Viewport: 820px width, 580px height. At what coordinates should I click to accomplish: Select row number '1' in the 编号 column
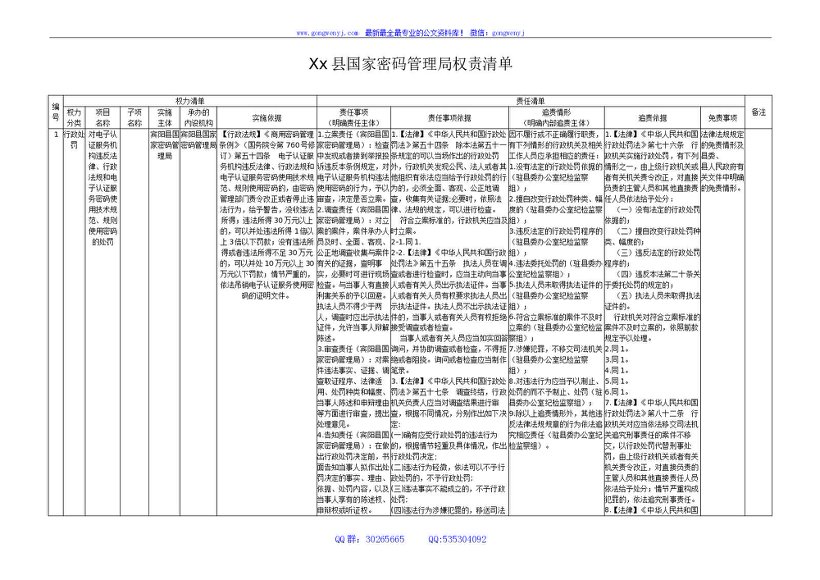(x=56, y=134)
